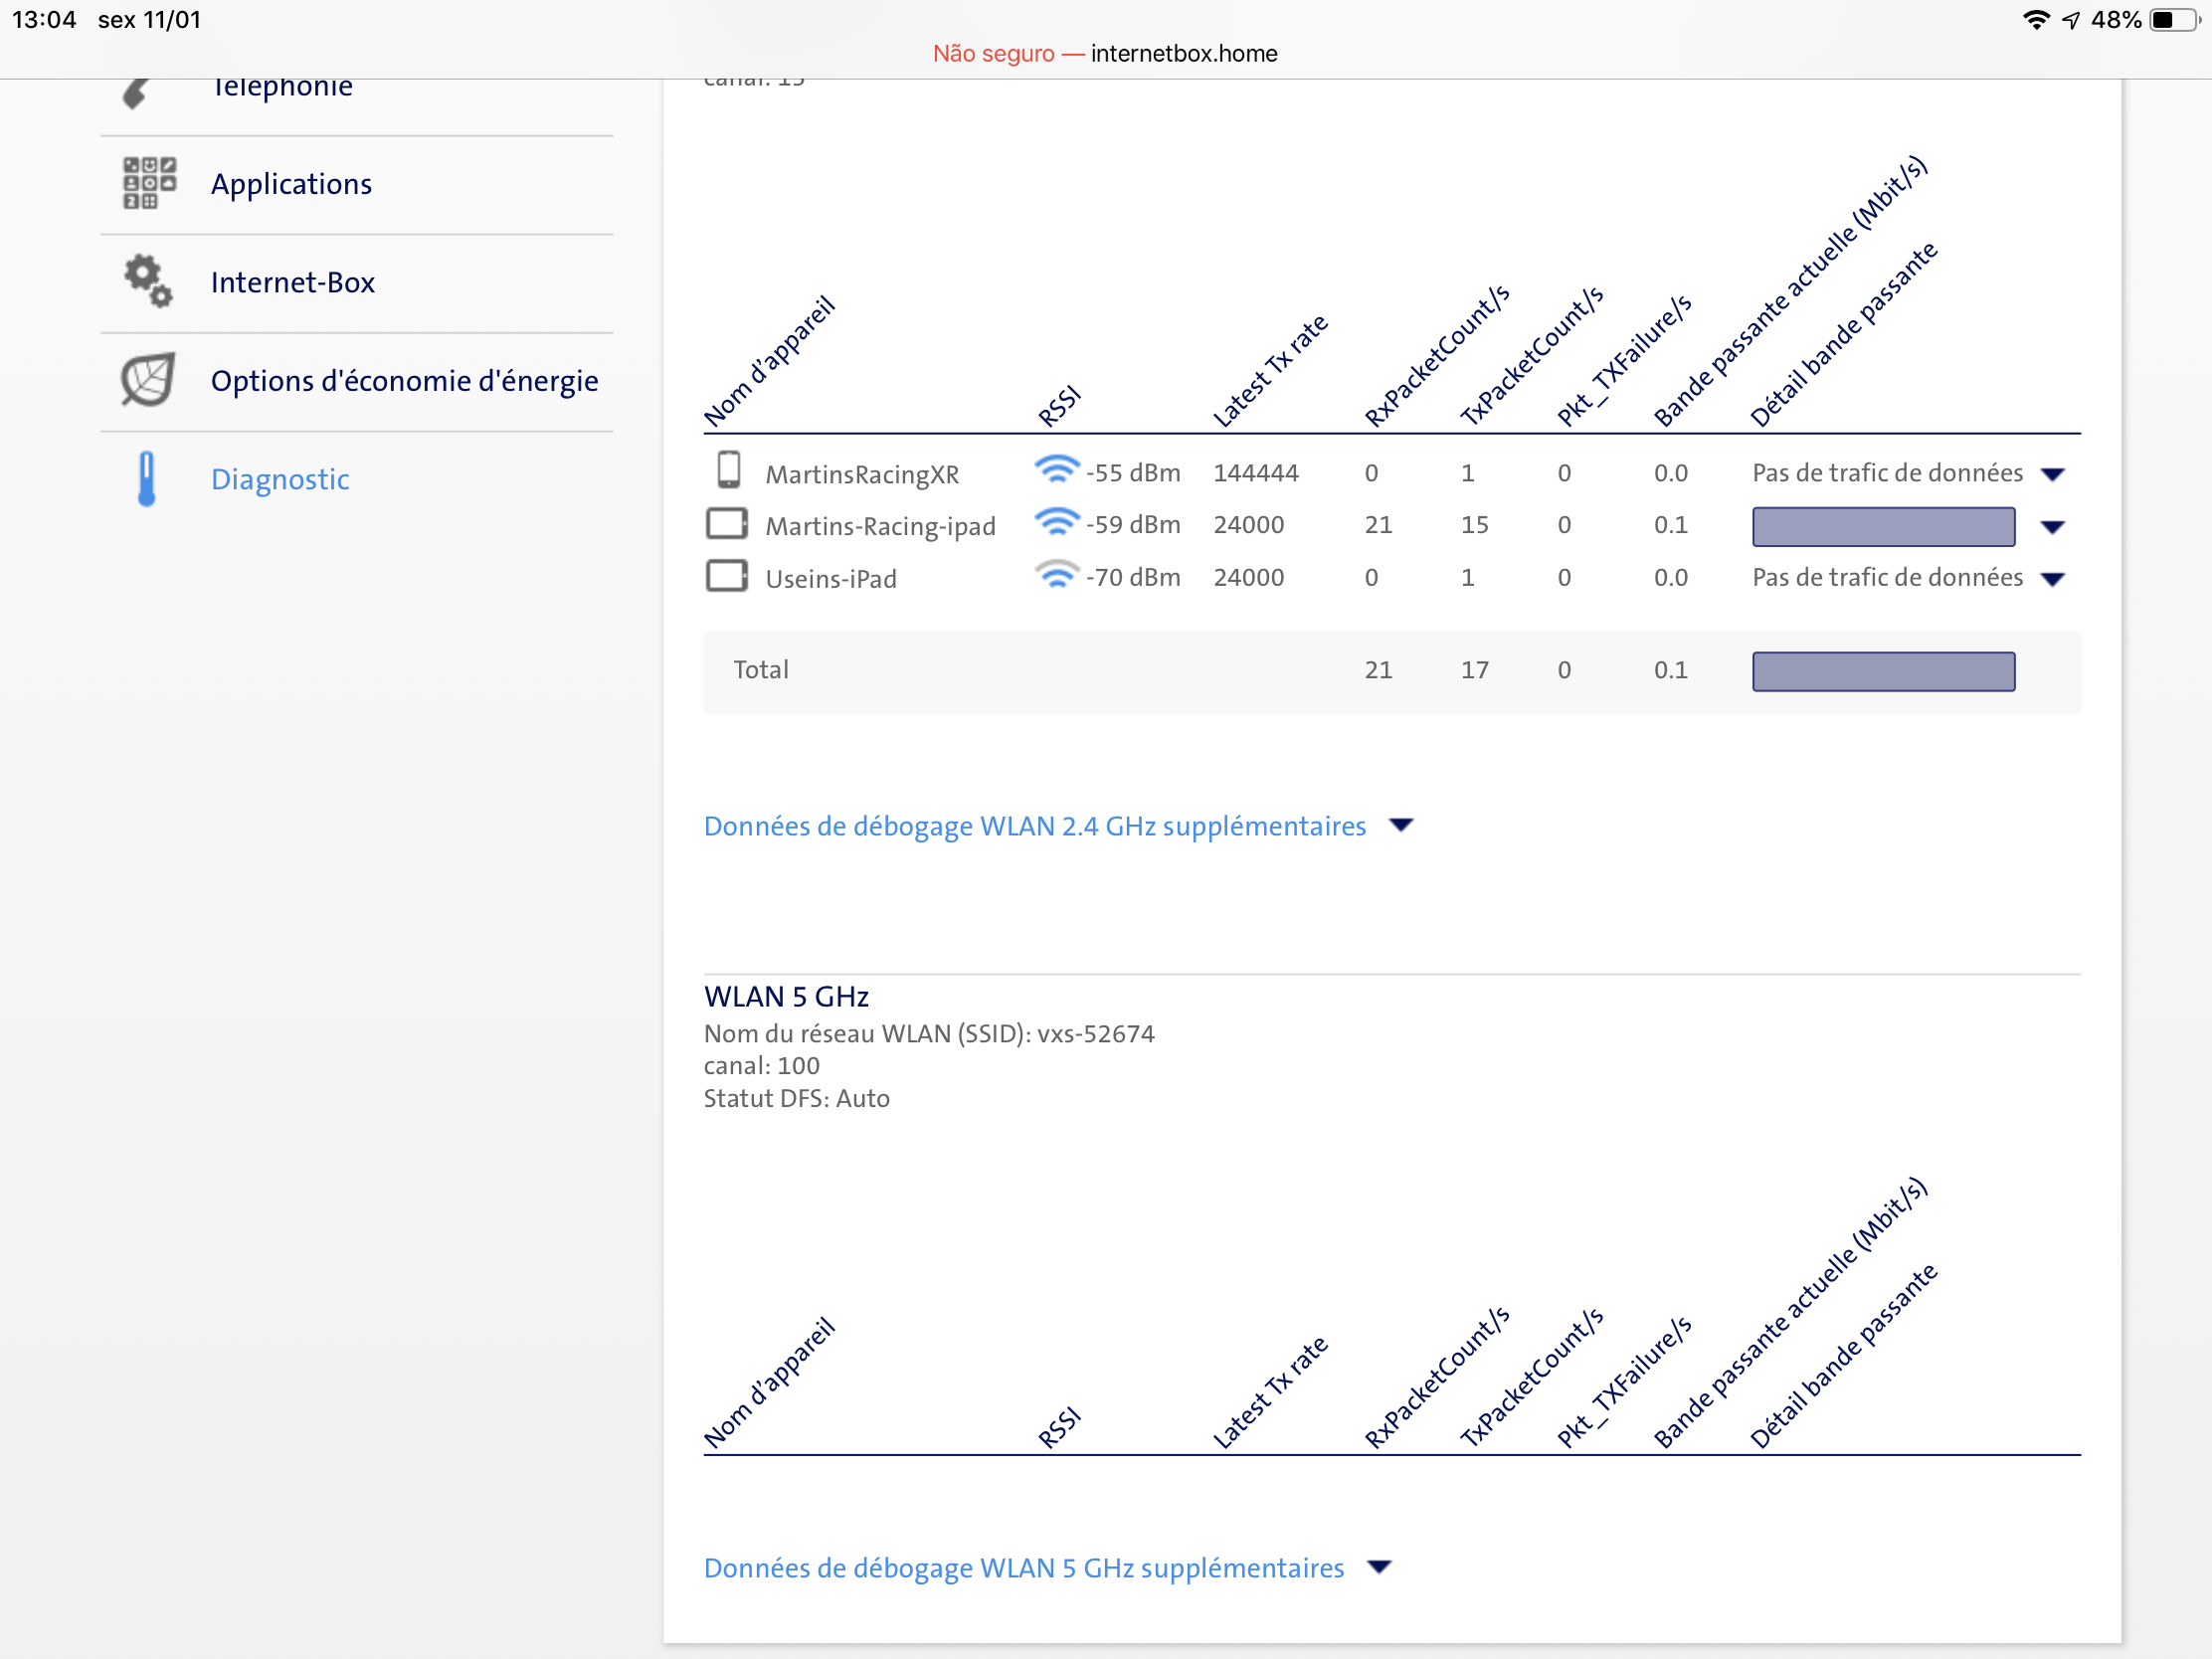Open the Options d'économie d'énergie menu
This screenshot has width=2212, height=1659.
point(404,381)
